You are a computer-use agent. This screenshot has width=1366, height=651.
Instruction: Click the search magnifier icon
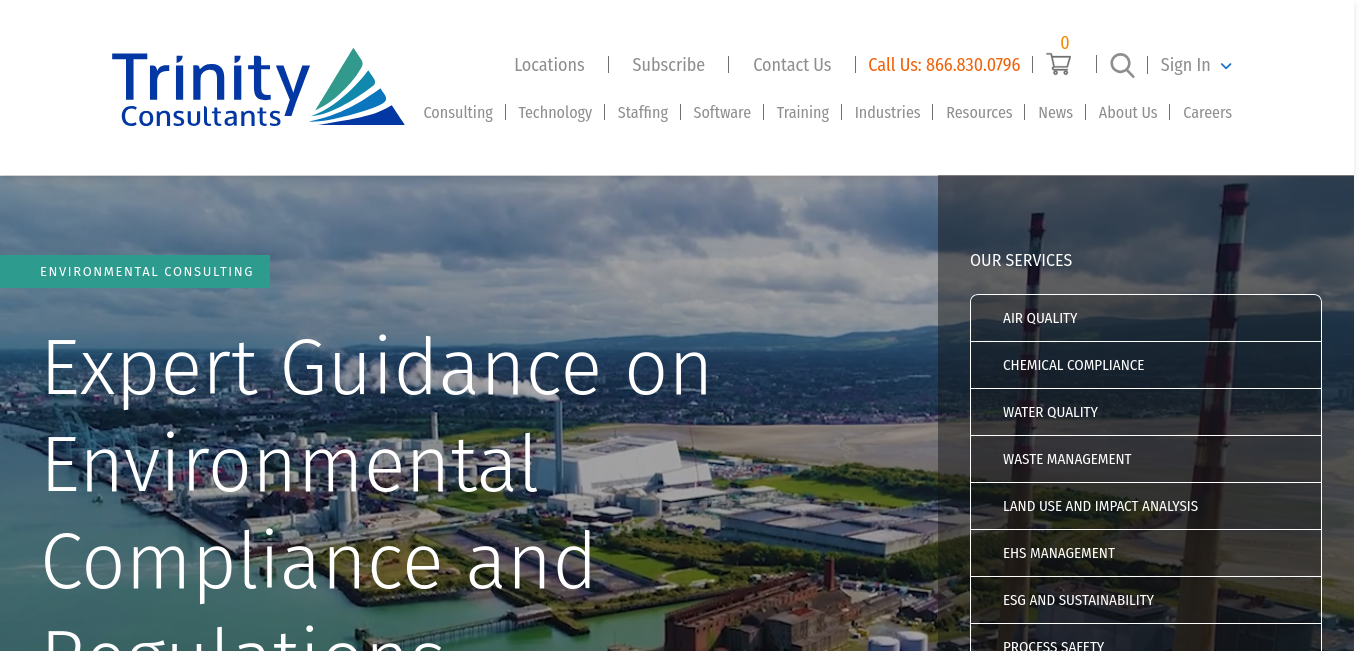(x=1122, y=65)
